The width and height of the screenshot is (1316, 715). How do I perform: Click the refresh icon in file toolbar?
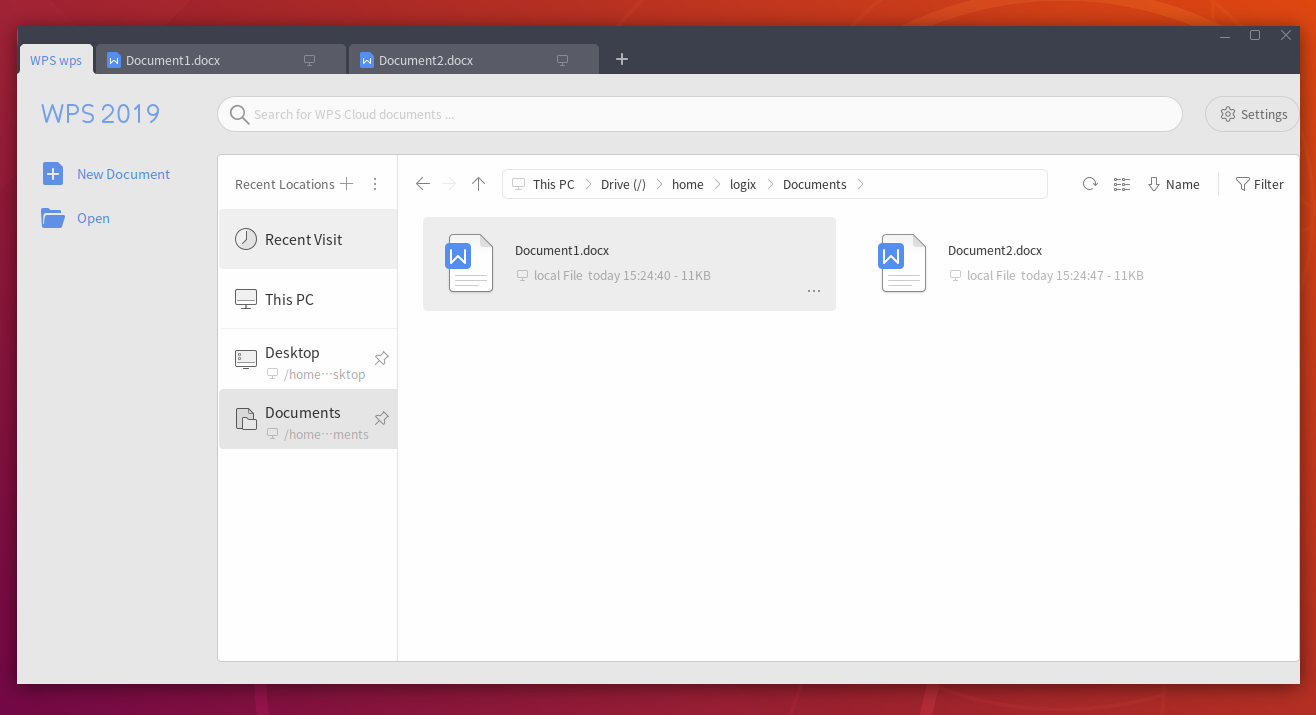1090,184
